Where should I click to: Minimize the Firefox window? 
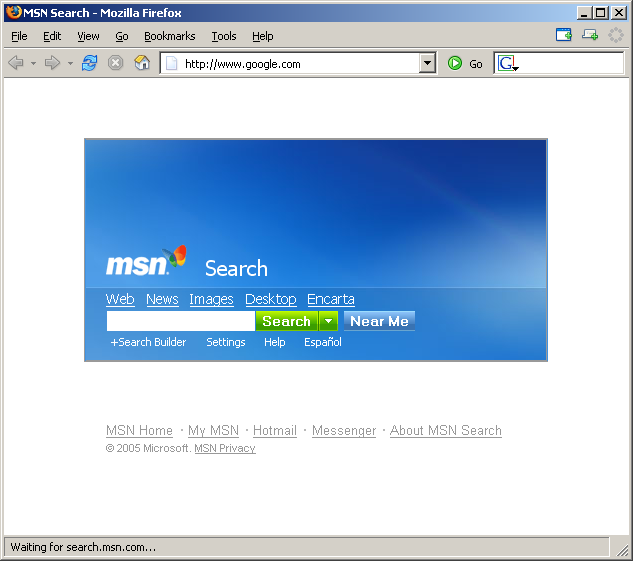584,13
